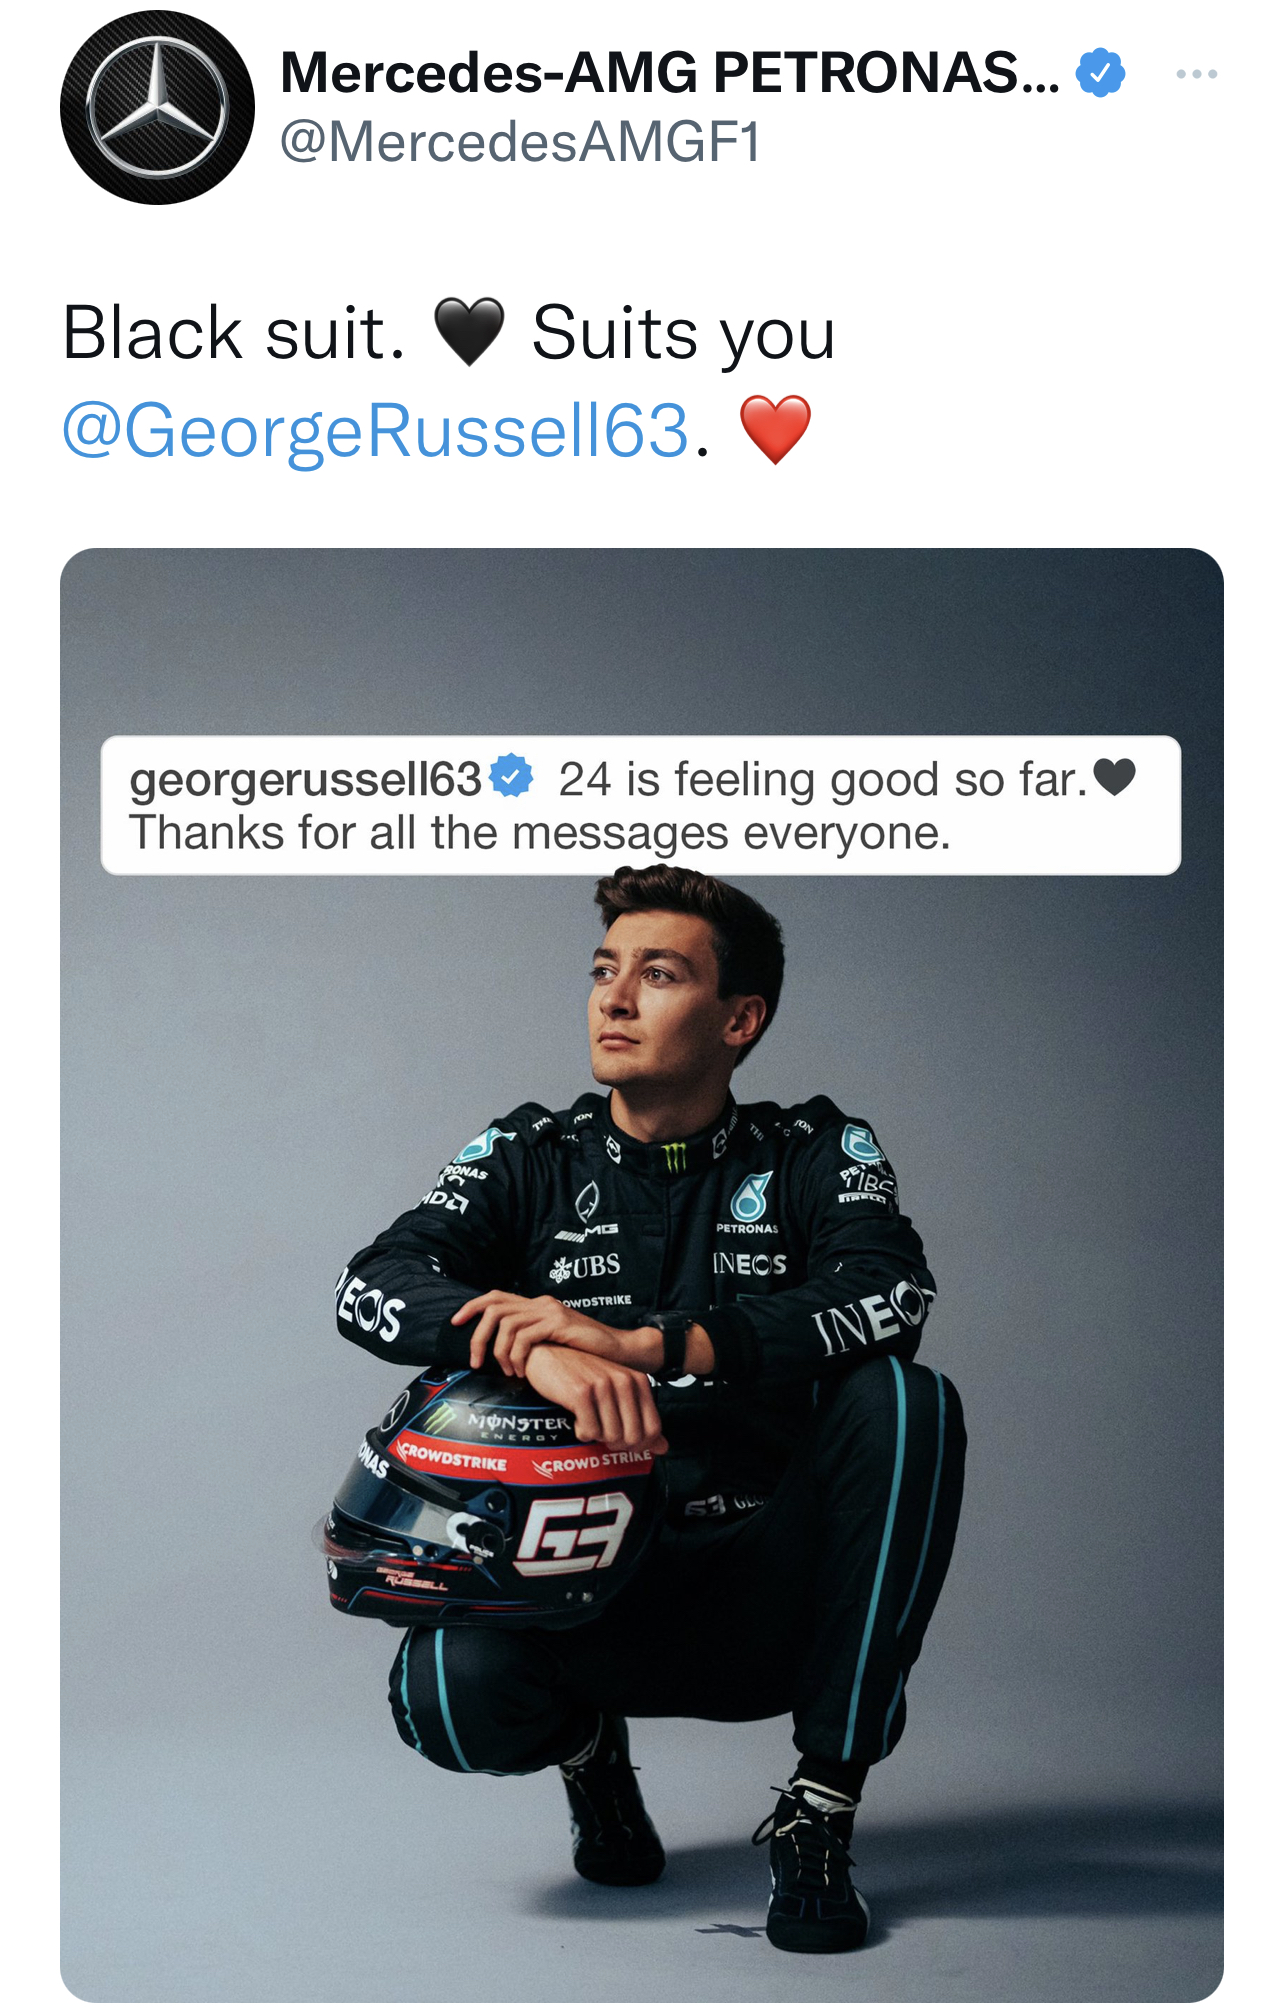This screenshot has height=2015, width=1284.
Task: Click the blue verified badge beside Mercedes-AMG PETRONAS
Action: point(1100,73)
